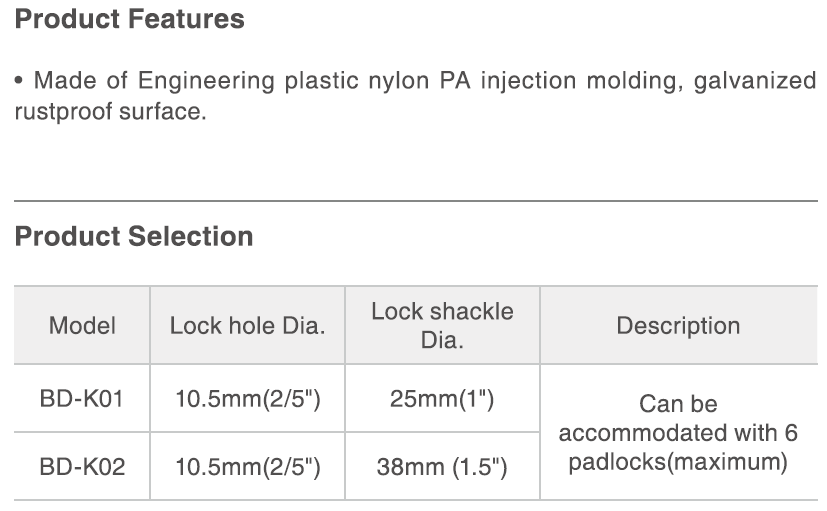Select the BD-K02 model cell
Image resolution: width=827 pixels, height=511 pixels.
(x=82, y=466)
